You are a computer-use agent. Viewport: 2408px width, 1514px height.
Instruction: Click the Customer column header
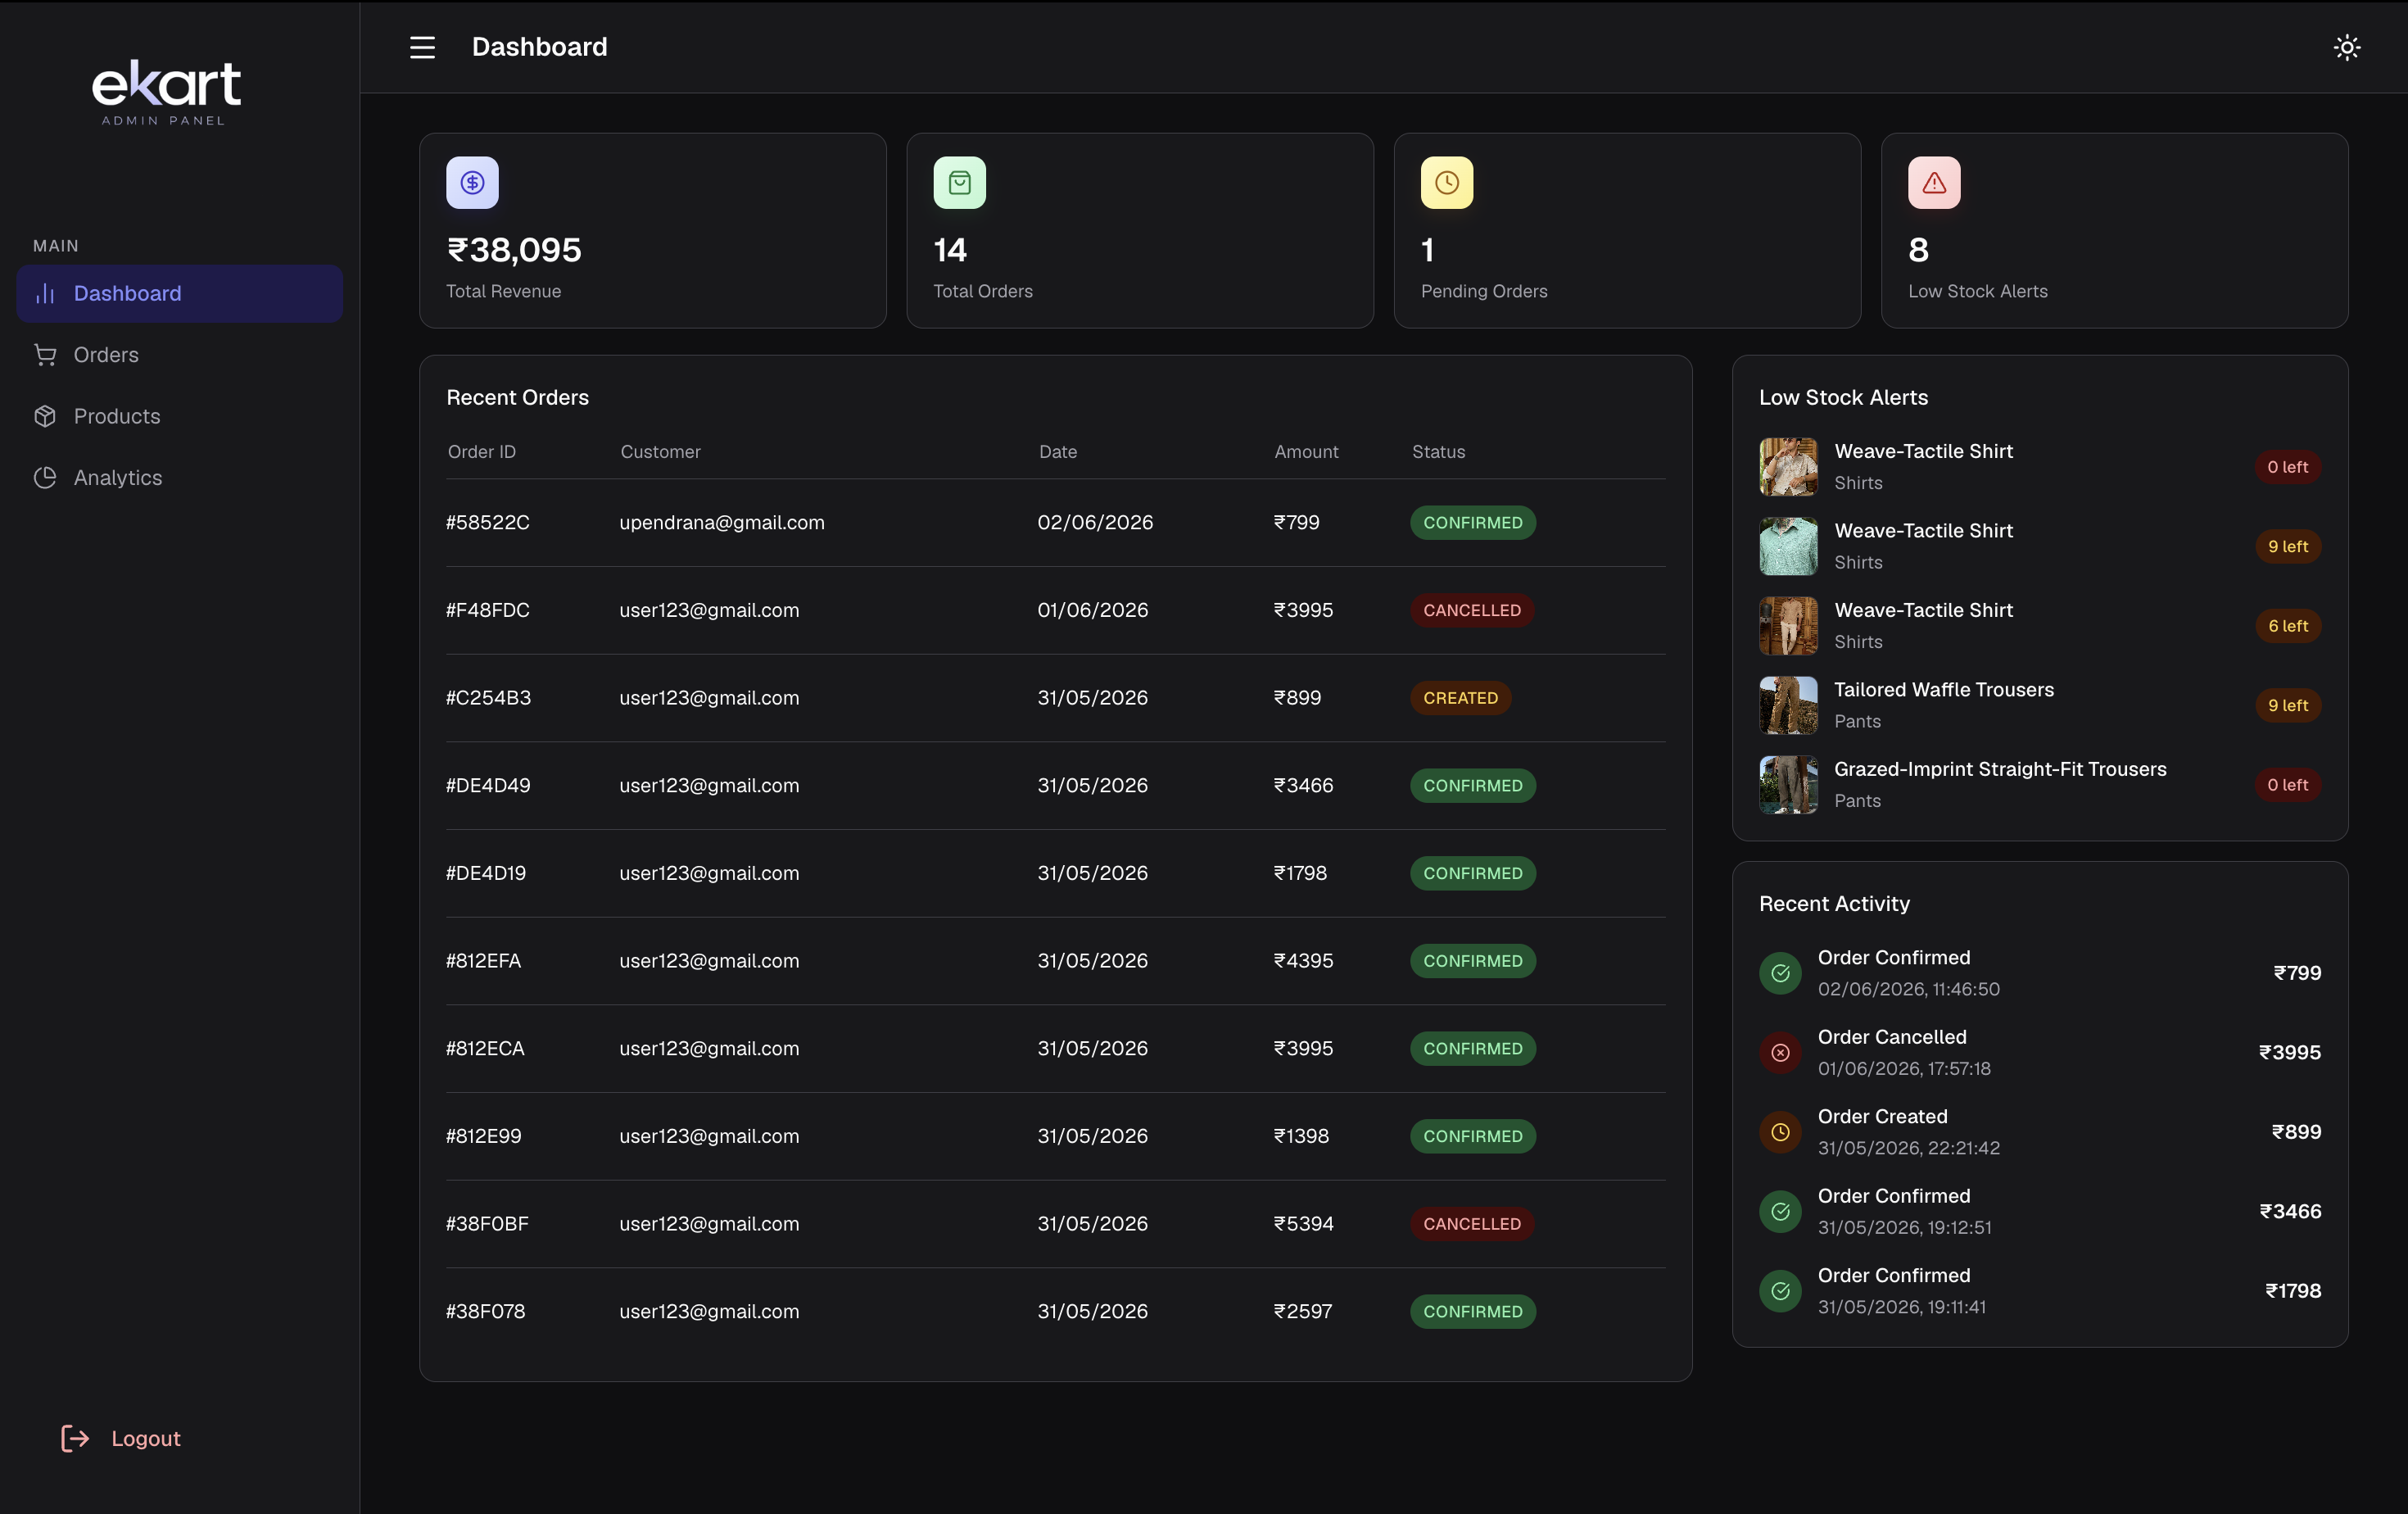[660, 452]
